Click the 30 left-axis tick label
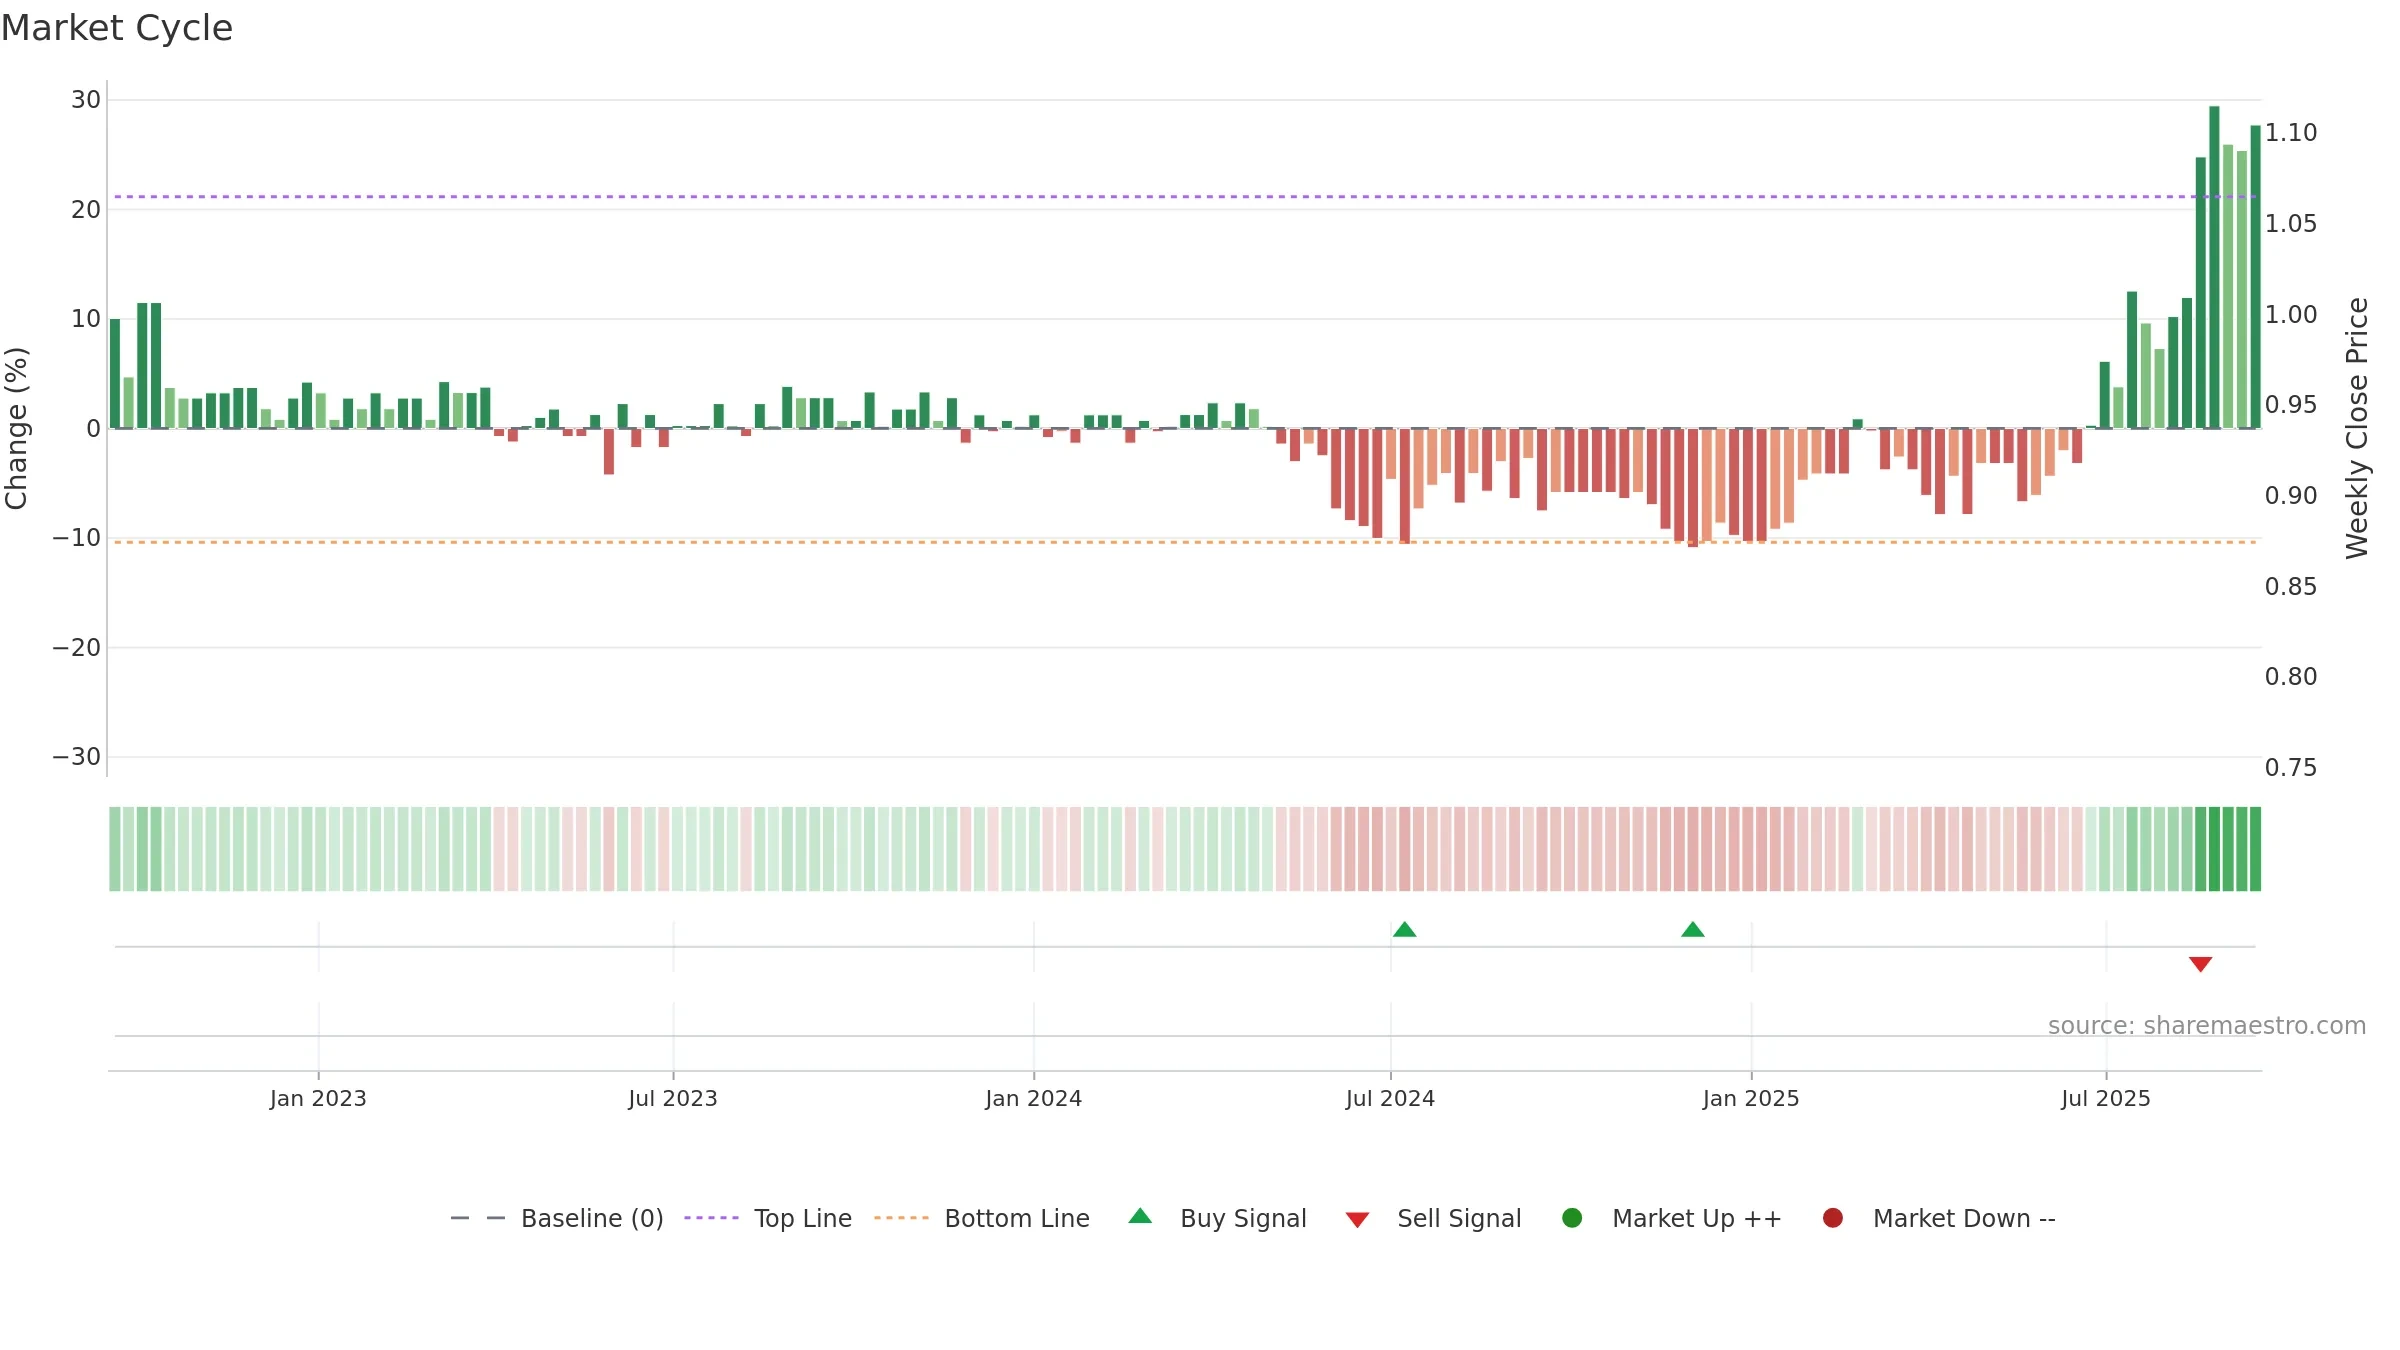 point(86,100)
